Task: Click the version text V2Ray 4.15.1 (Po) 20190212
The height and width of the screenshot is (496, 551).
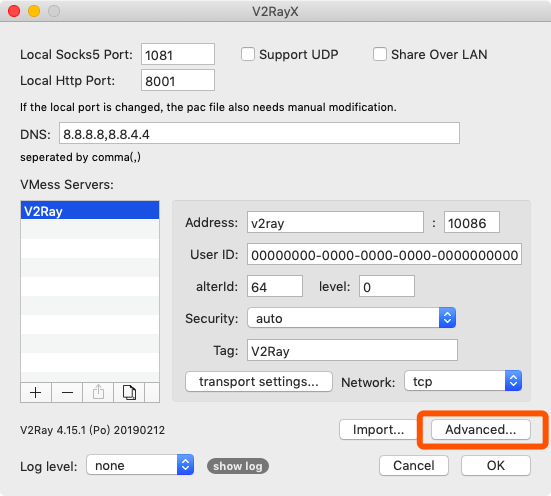Action: pyautogui.click(x=92, y=430)
